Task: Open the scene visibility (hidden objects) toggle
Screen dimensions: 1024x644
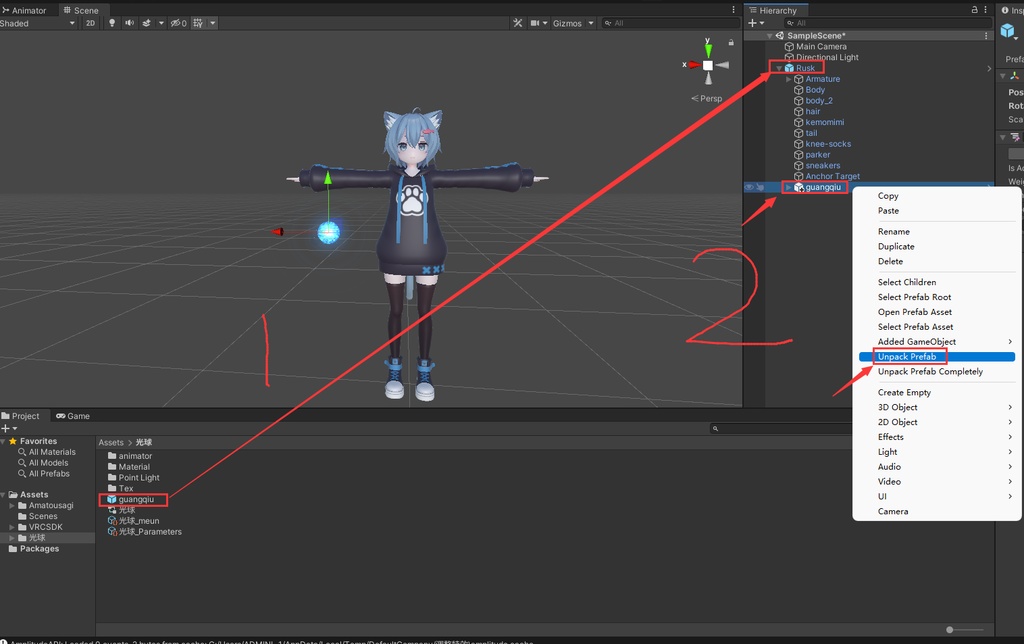Action: click(177, 22)
